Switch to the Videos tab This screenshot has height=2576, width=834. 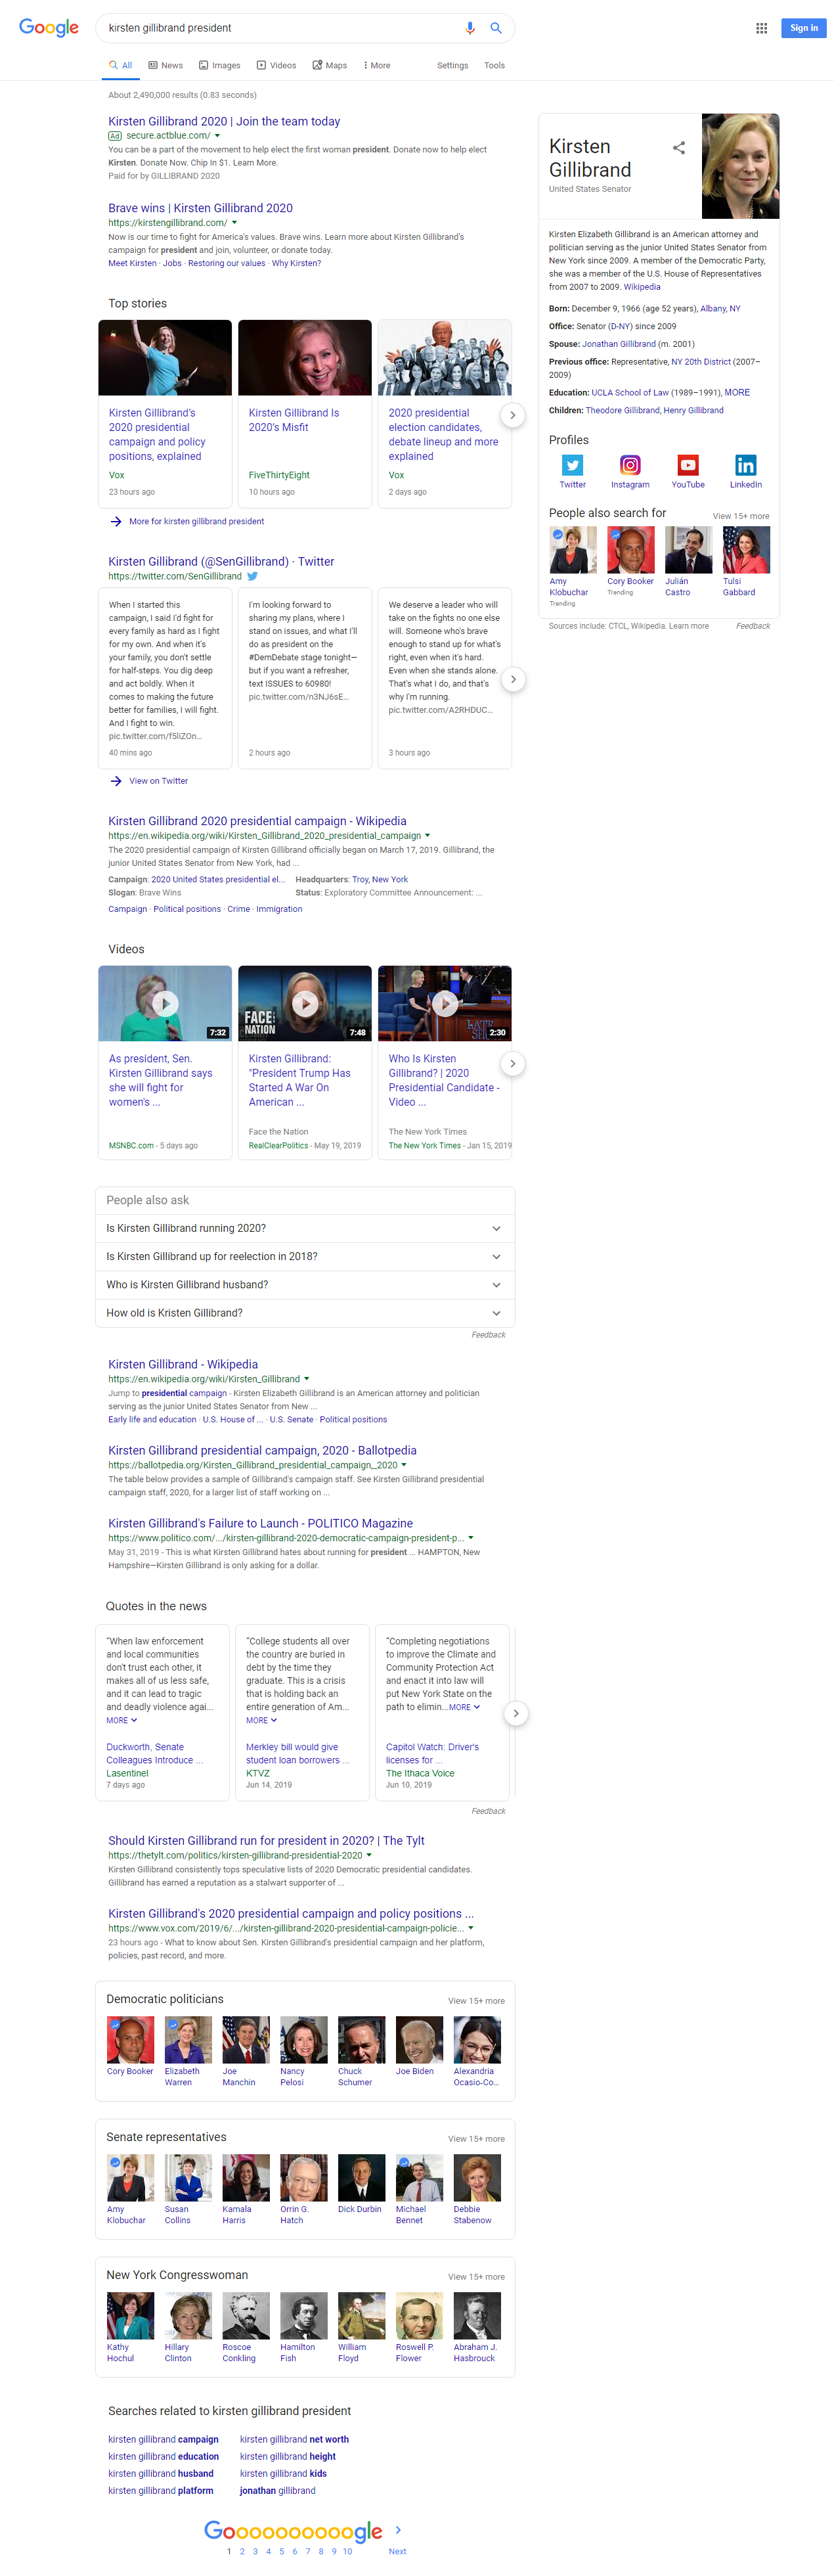coord(276,65)
